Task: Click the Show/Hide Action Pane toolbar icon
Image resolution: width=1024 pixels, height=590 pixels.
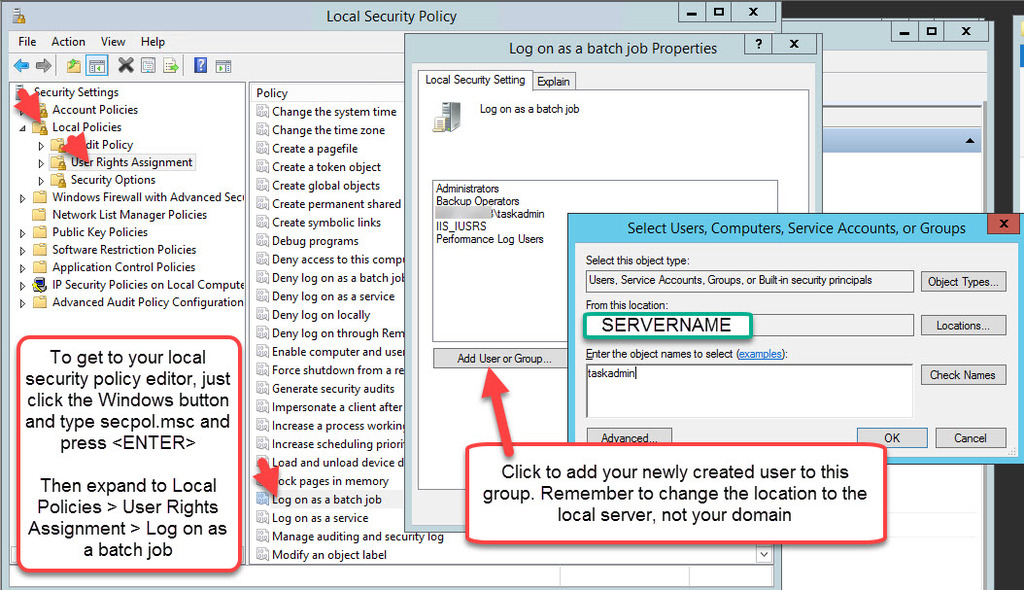Action: [222, 65]
